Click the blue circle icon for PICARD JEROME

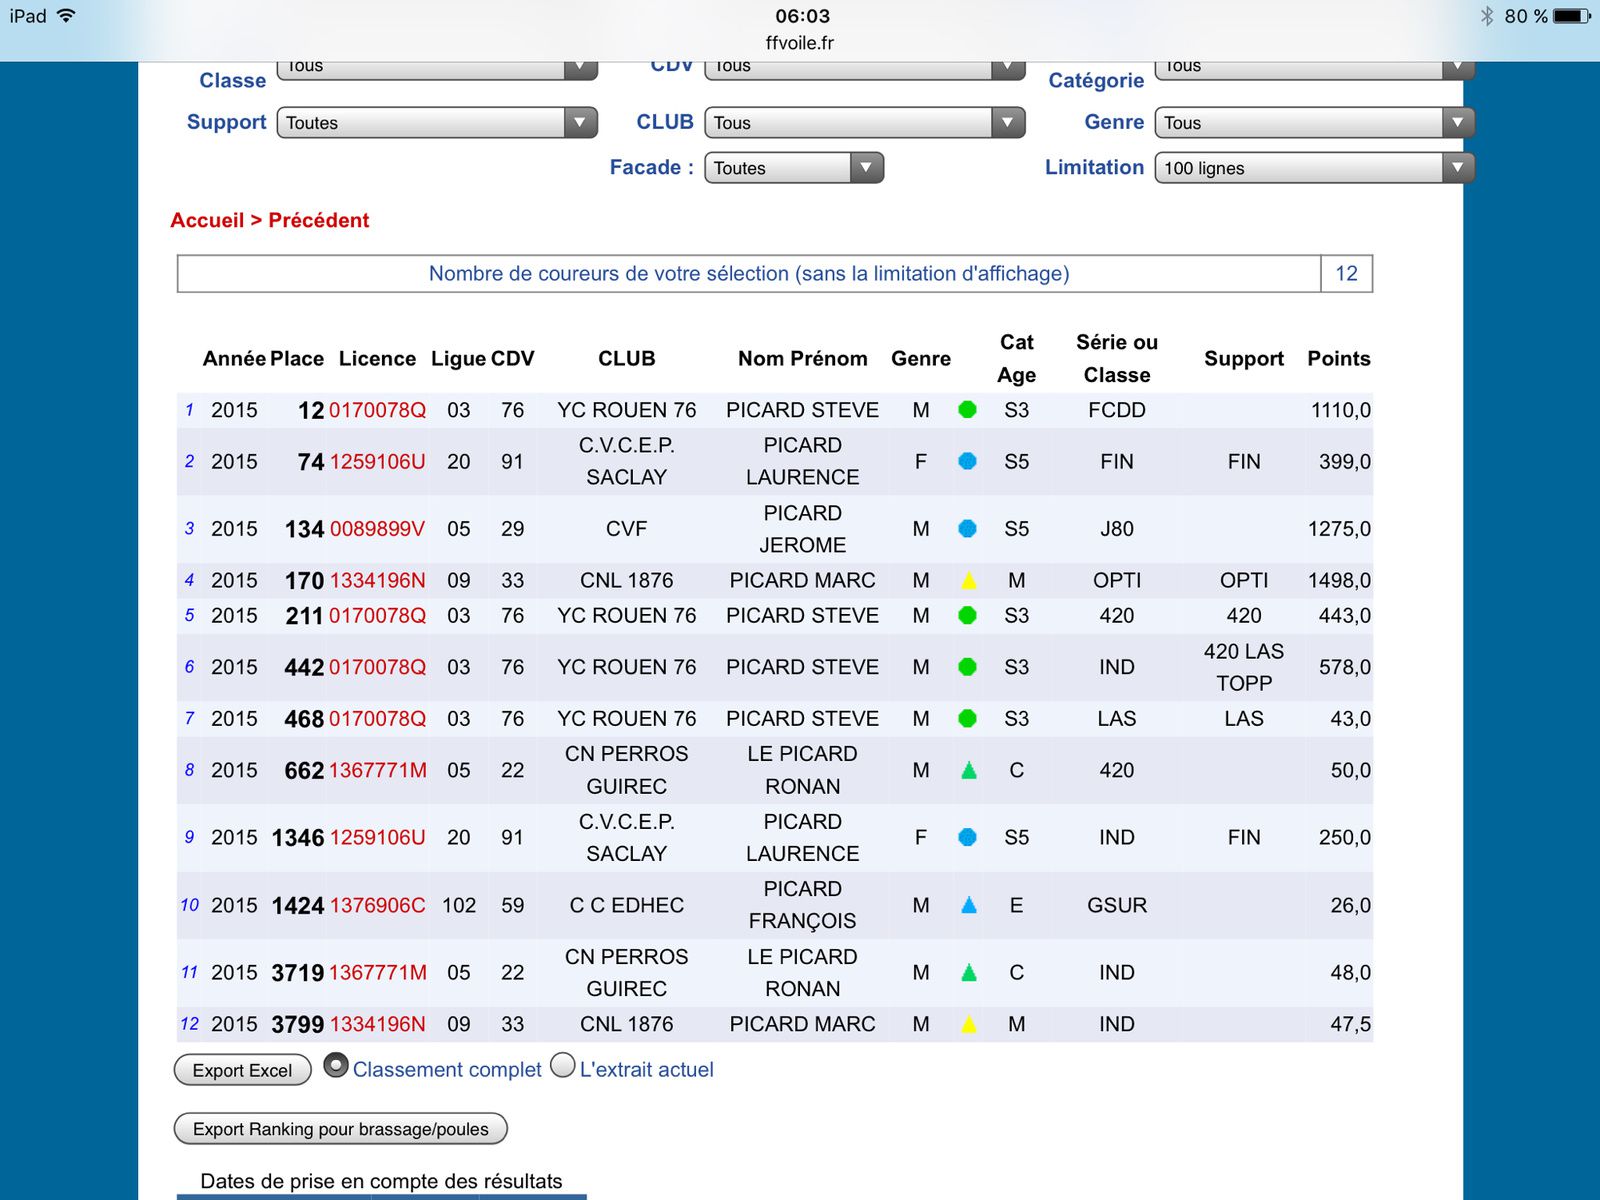tap(967, 529)
